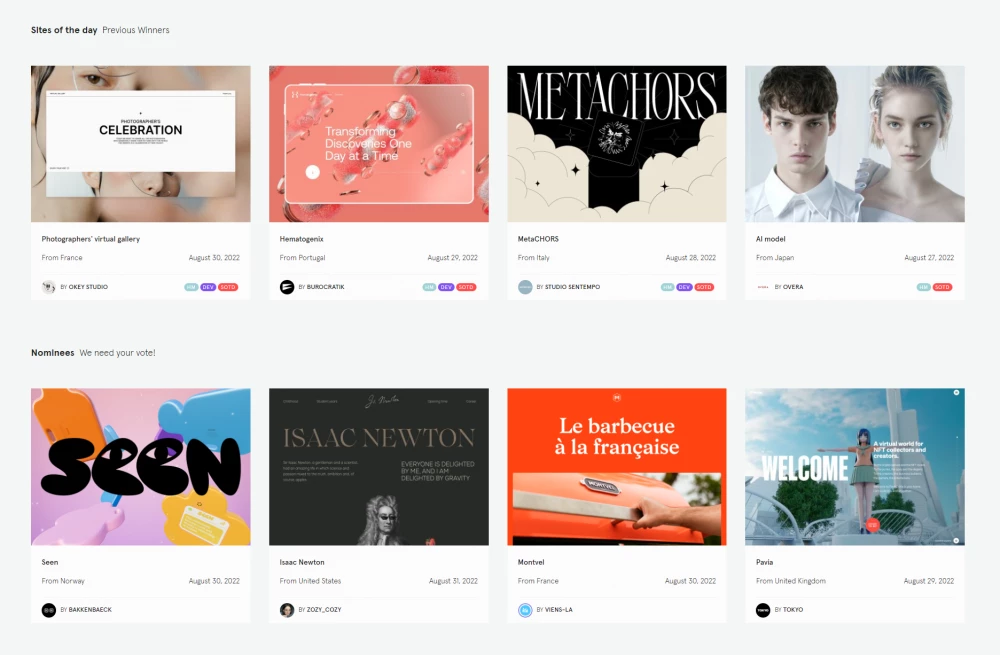Screen dimensions: 1000x655
Task: Click the SOTD badge on Hematogenix card
Action: (x=466, y=287)
